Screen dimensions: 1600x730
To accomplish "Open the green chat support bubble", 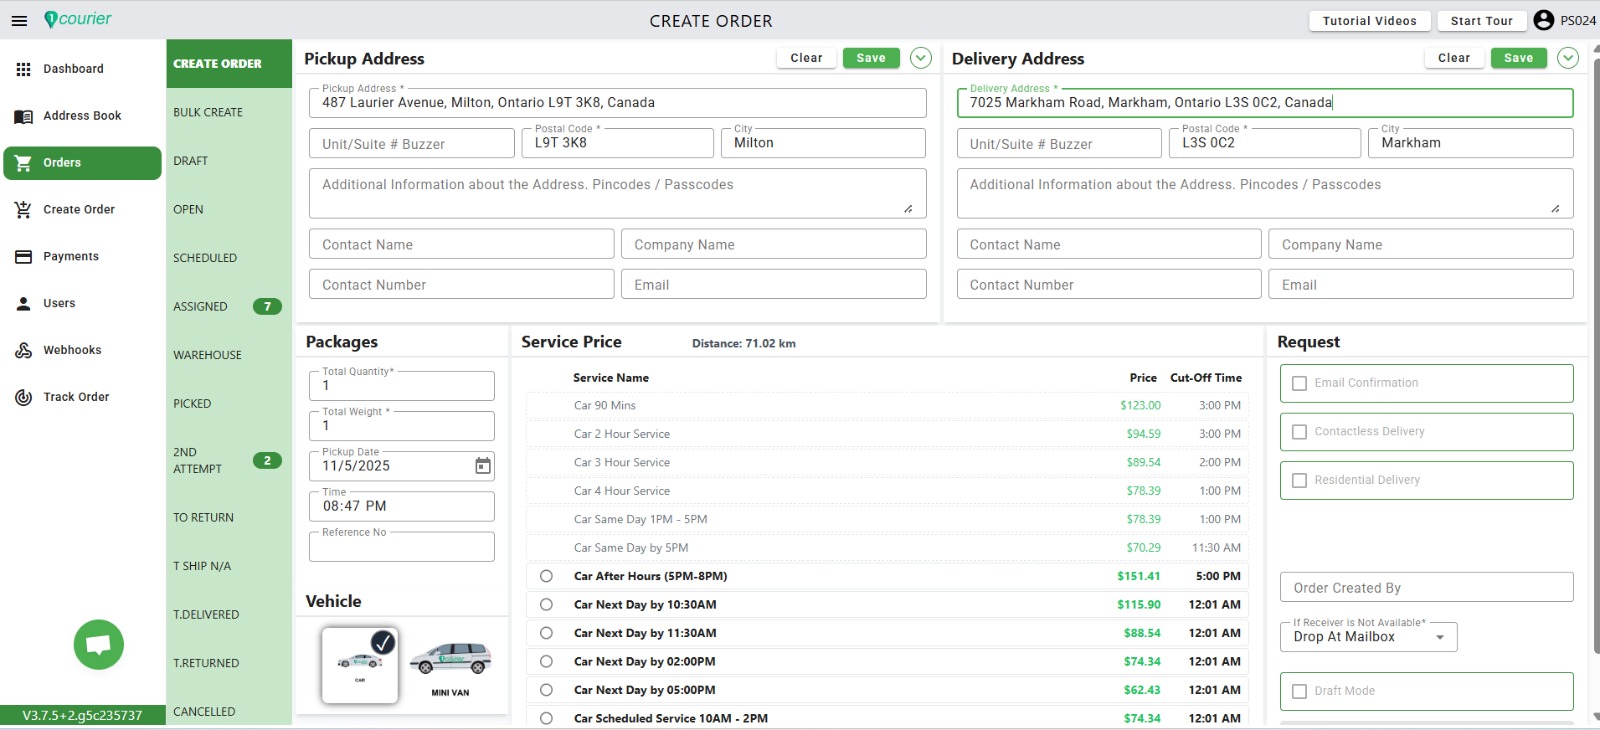I will (98, 645).
